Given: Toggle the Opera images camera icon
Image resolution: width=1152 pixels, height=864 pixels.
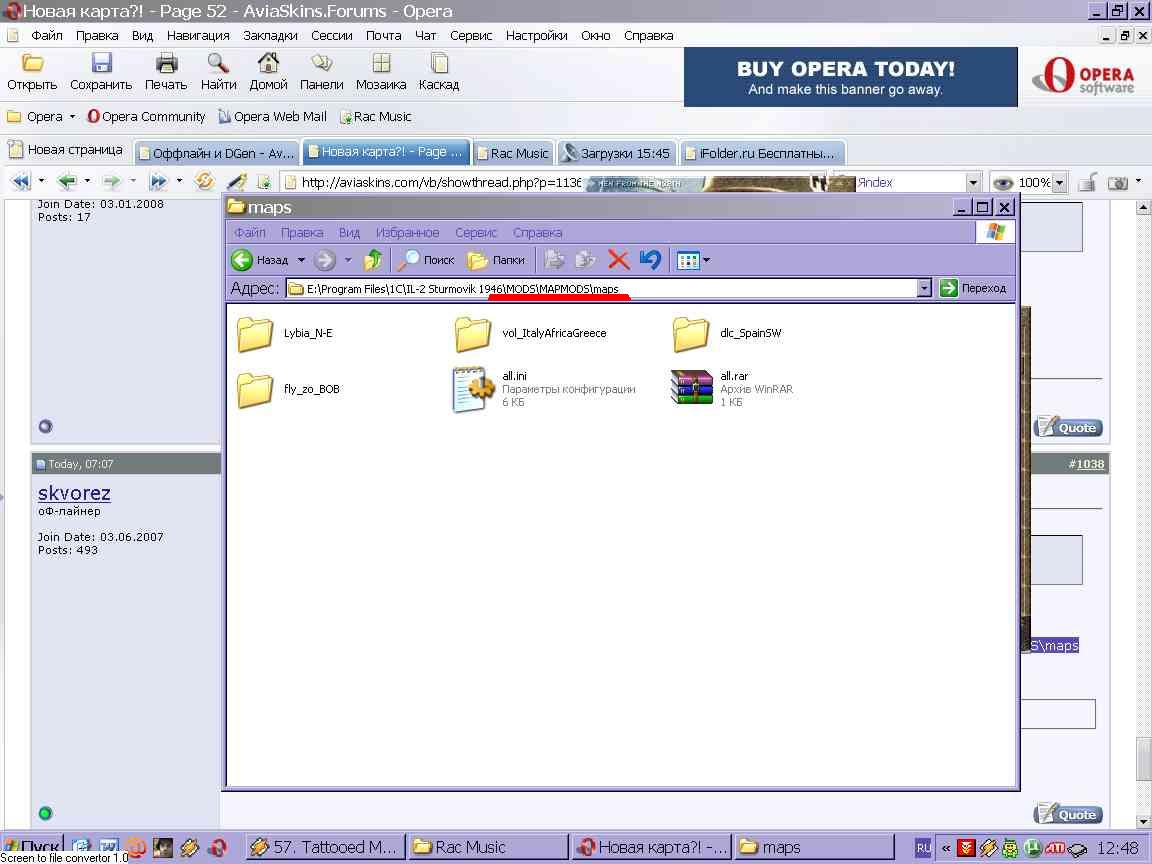Looking at the screenshot, I should pos(1117,183).
